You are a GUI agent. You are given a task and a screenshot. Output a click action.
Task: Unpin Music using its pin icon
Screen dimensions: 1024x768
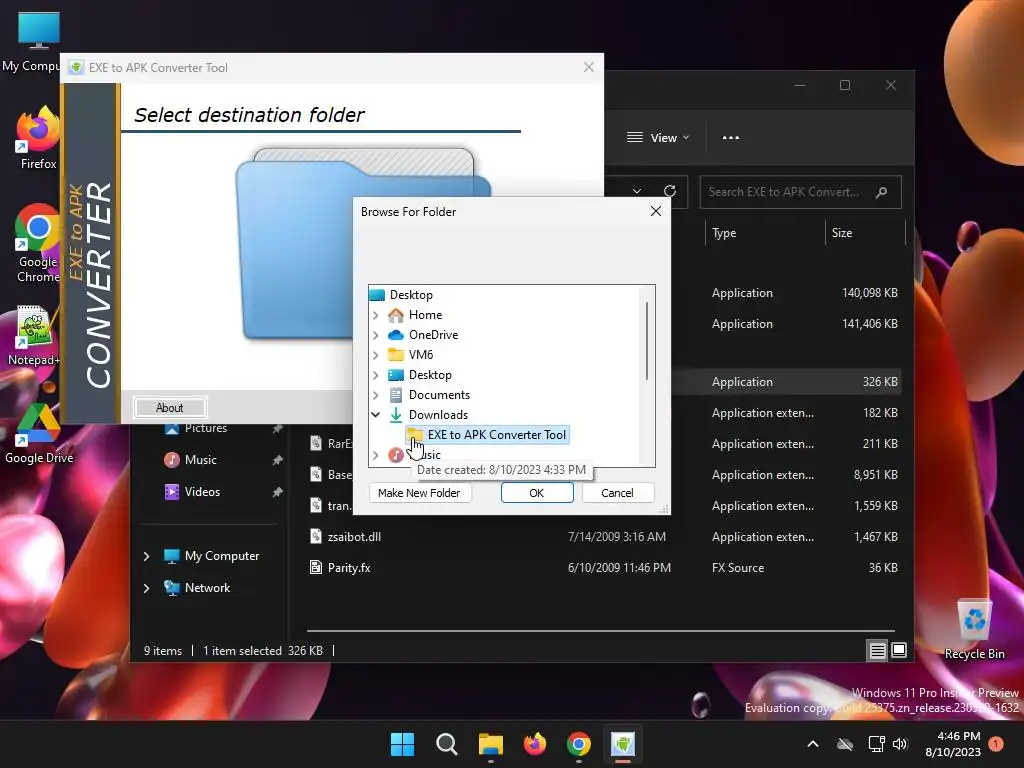tap(278, 460)
